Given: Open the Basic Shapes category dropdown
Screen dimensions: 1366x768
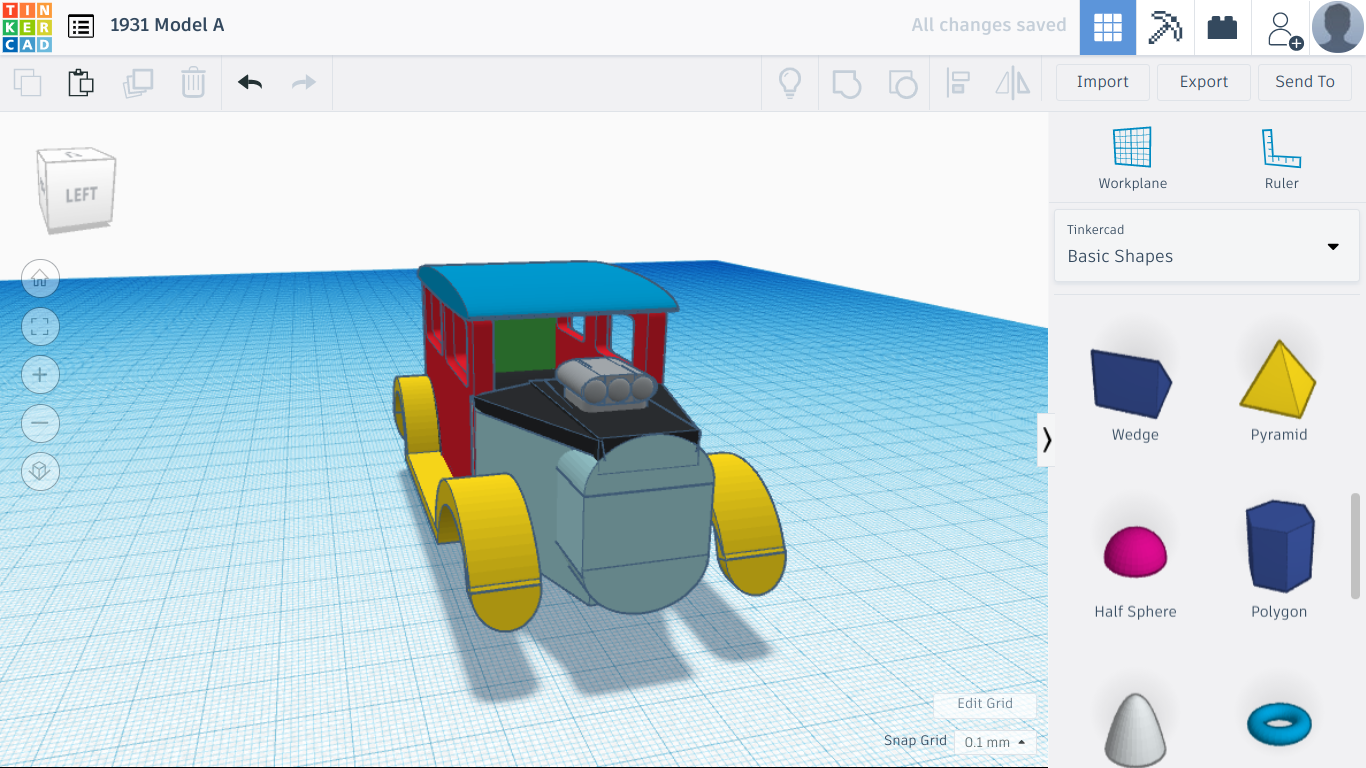Looking at the screenshot, I should [1332, 245].
